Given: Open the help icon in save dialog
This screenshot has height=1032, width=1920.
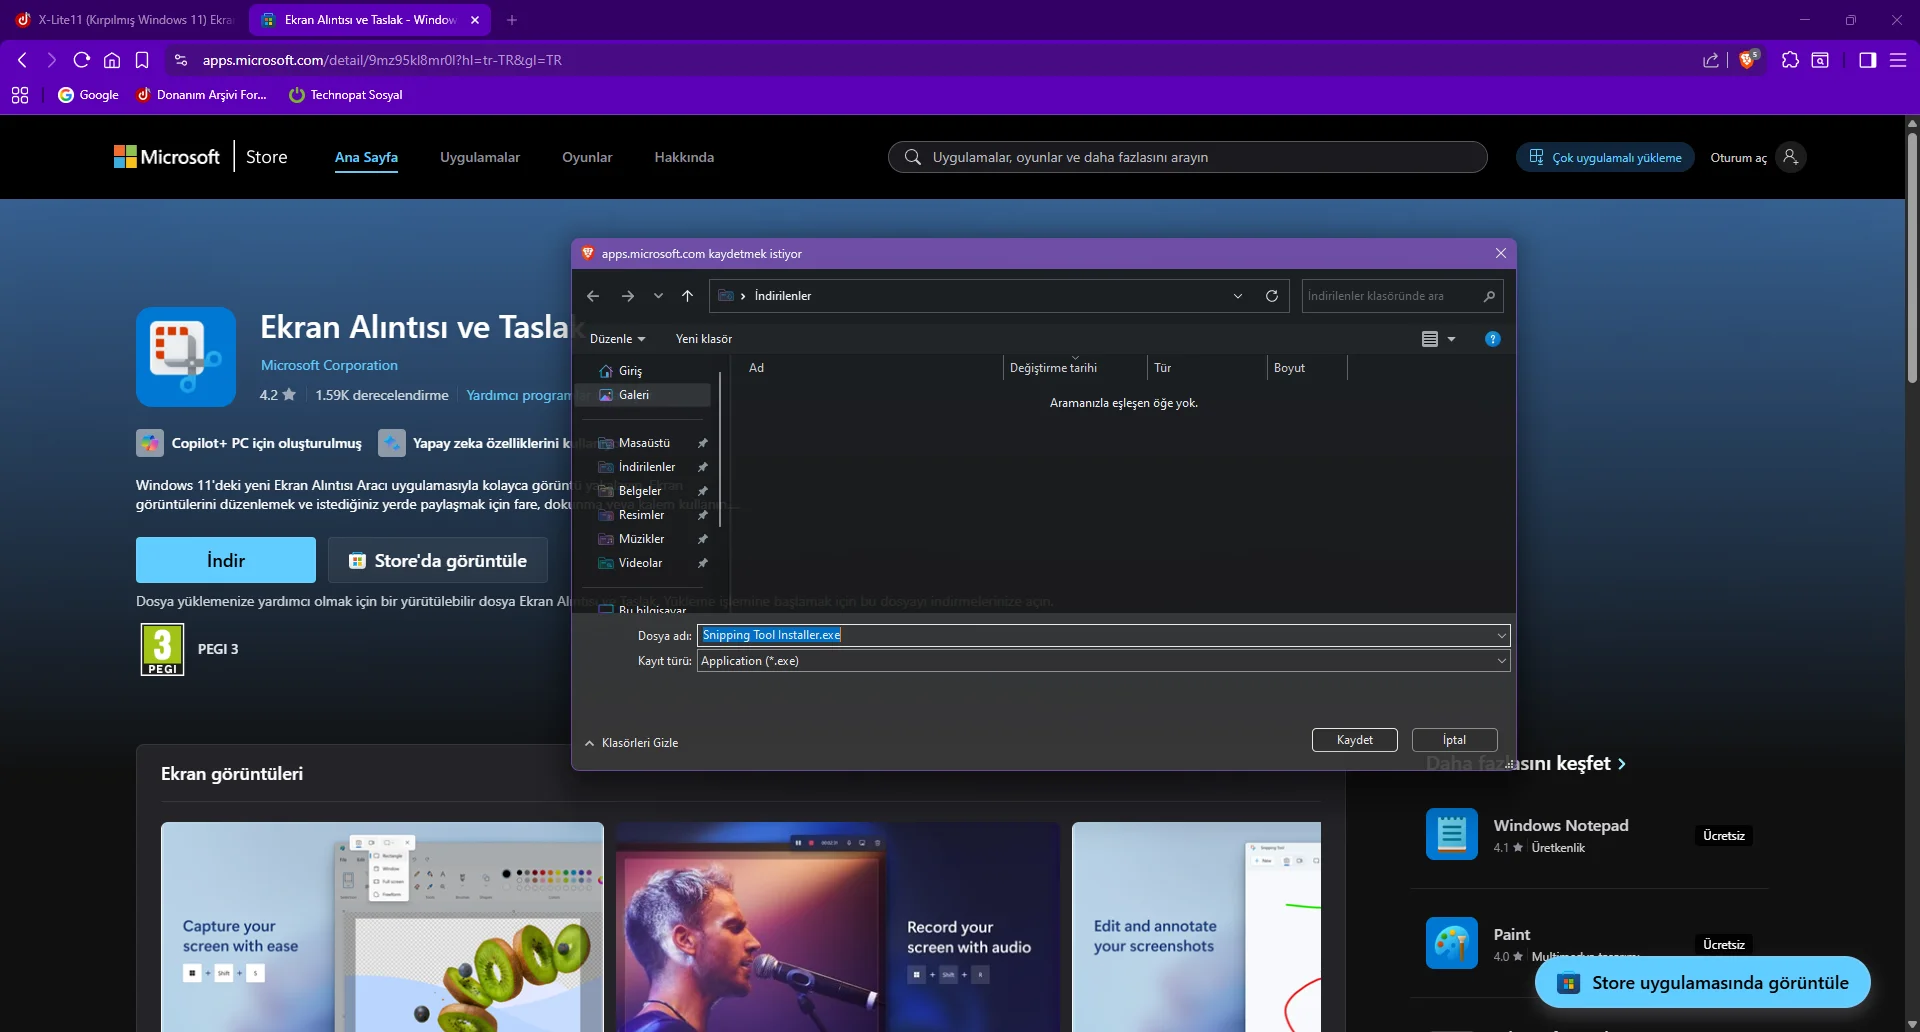Looking at the screenshot, I should (x=1492, y=339).
